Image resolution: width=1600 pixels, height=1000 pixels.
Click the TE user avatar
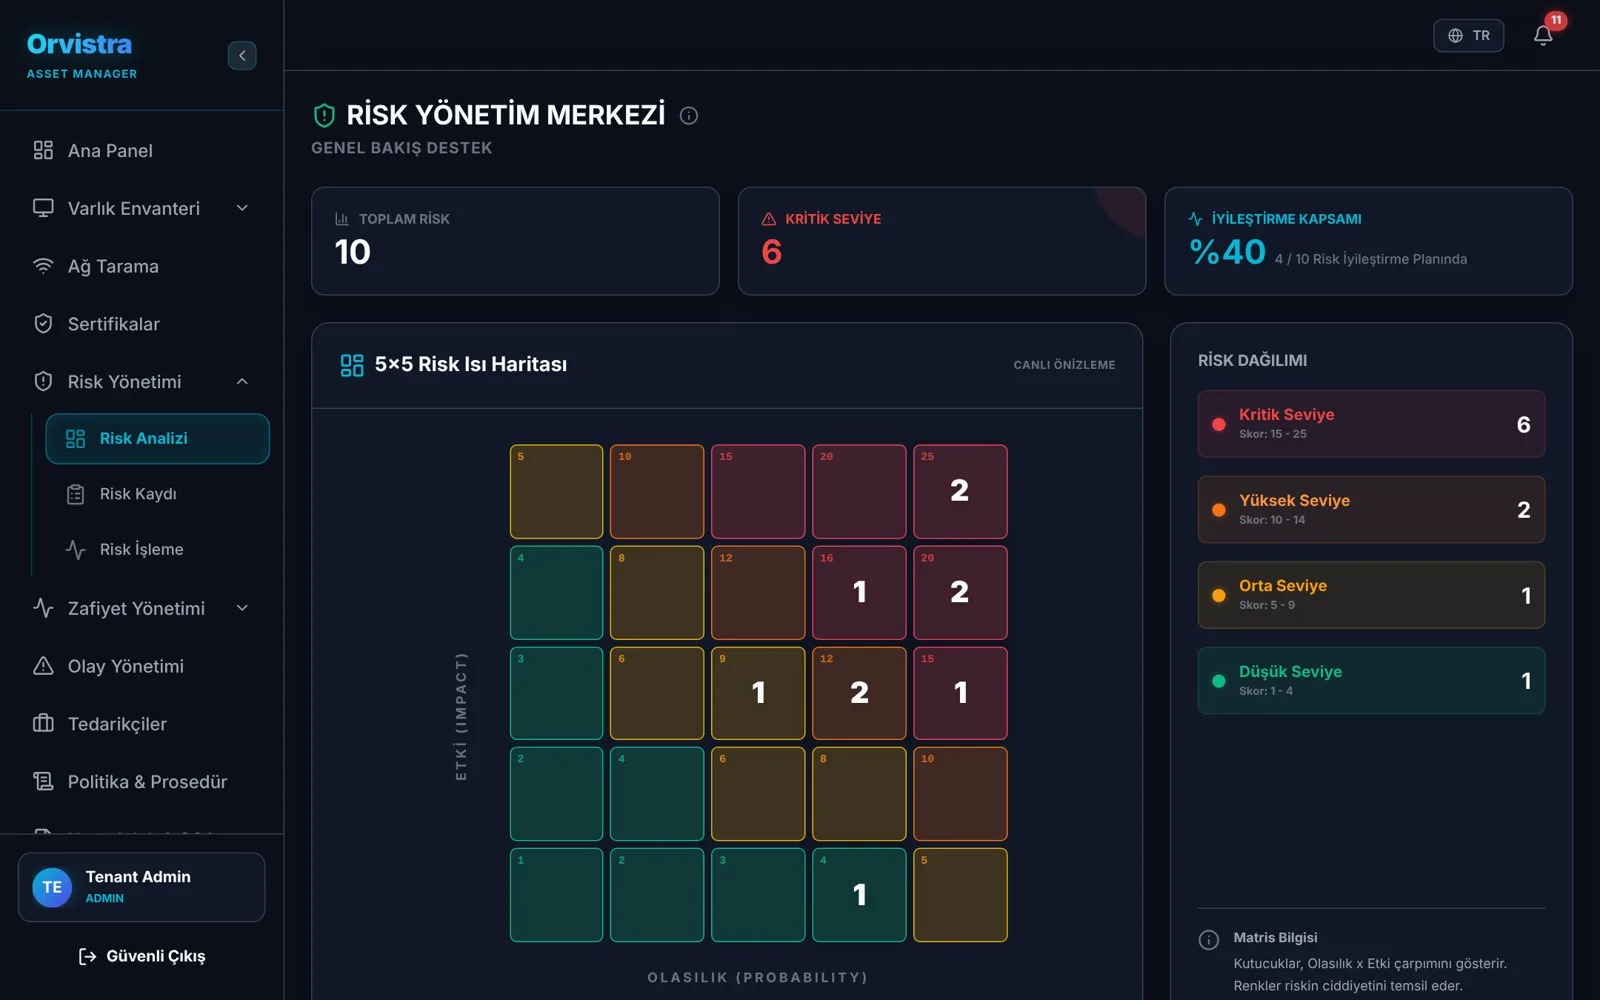point(52,887)
